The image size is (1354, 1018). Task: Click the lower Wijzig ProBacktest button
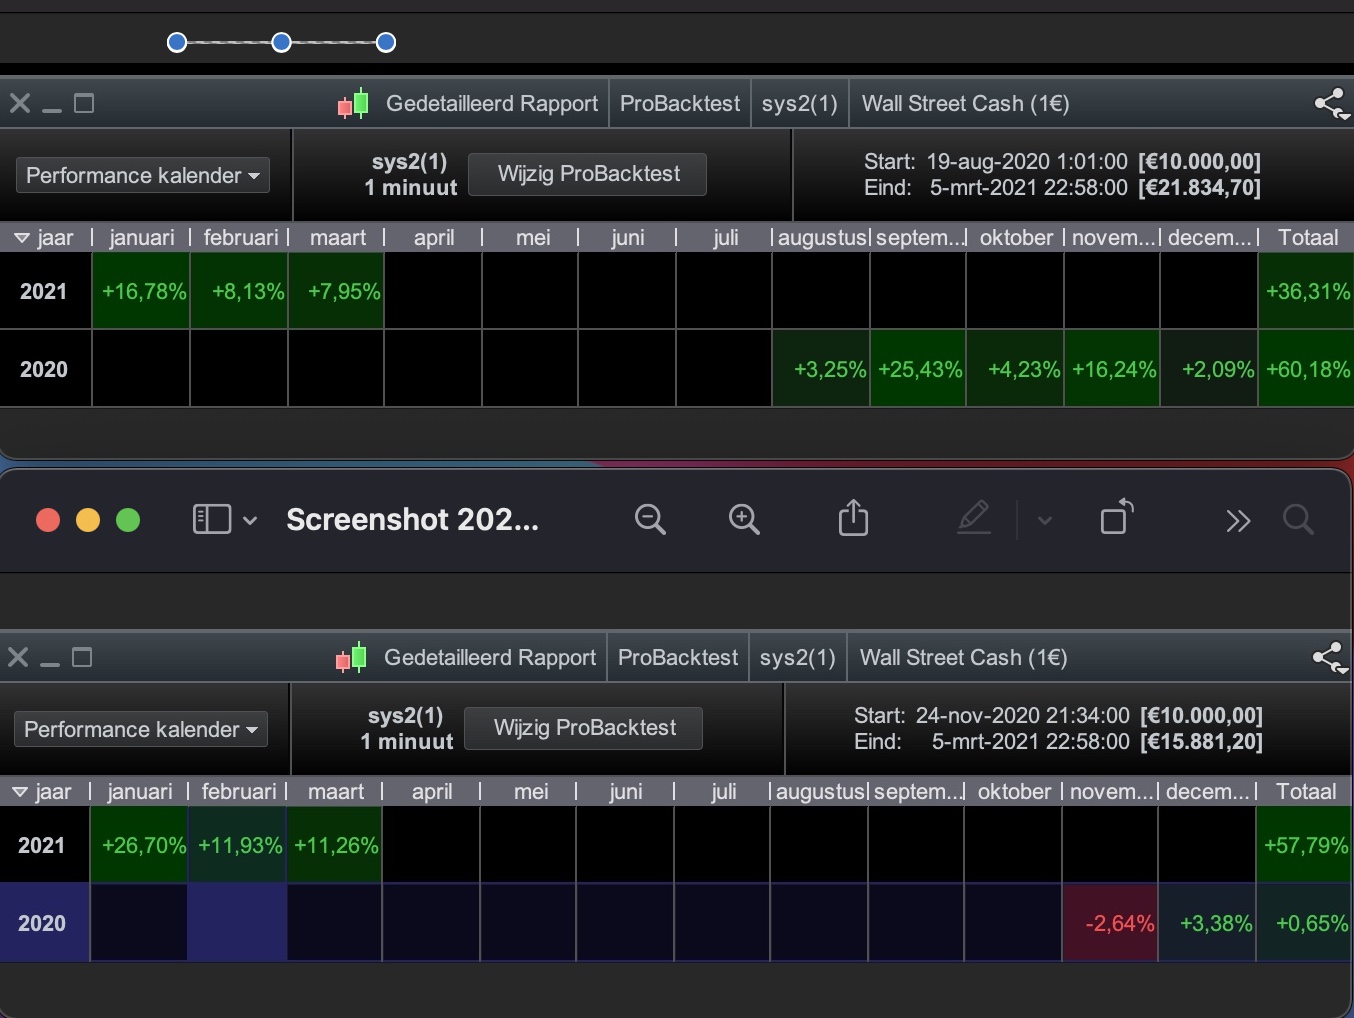[584, 728]
